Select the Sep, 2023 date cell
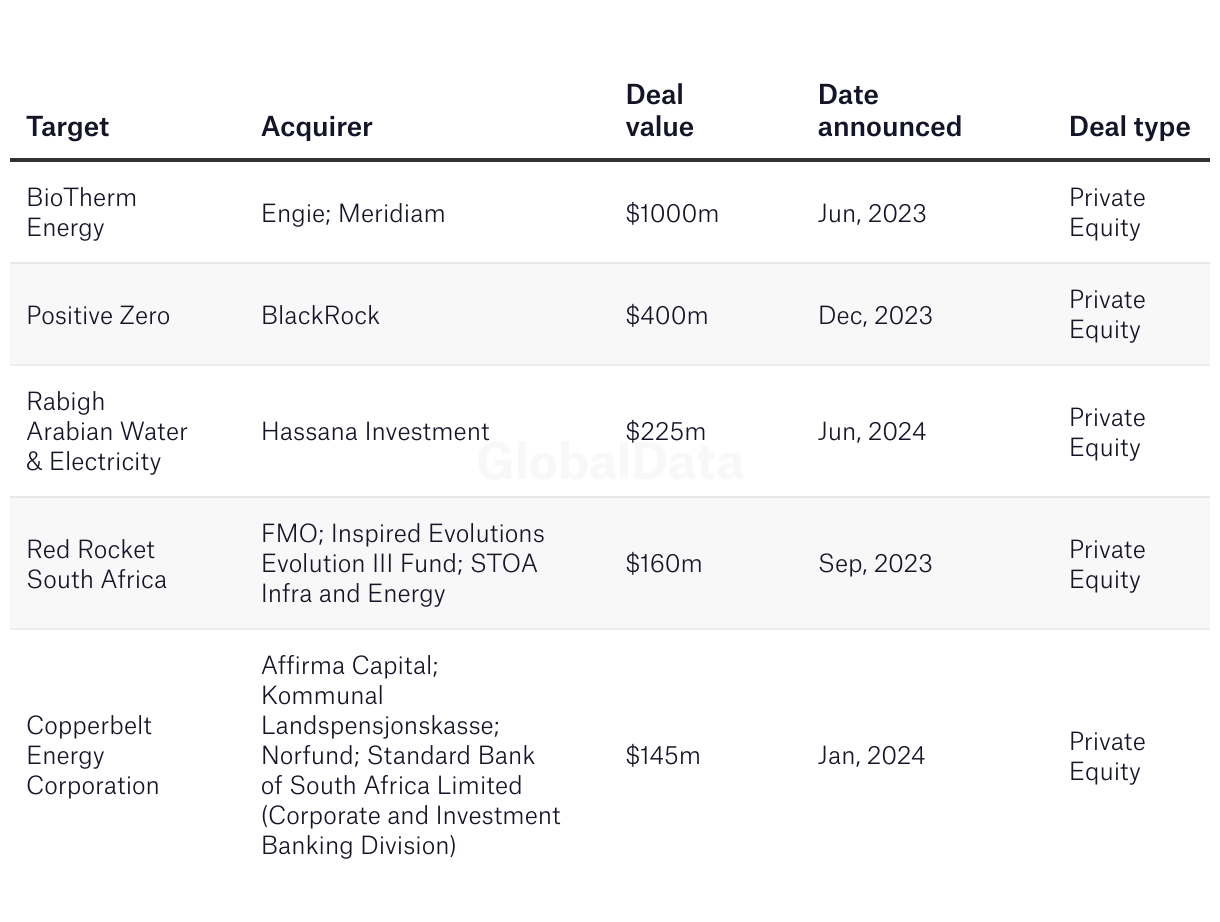This screenshot has width=1220, height=922. (x=875, y=564)
